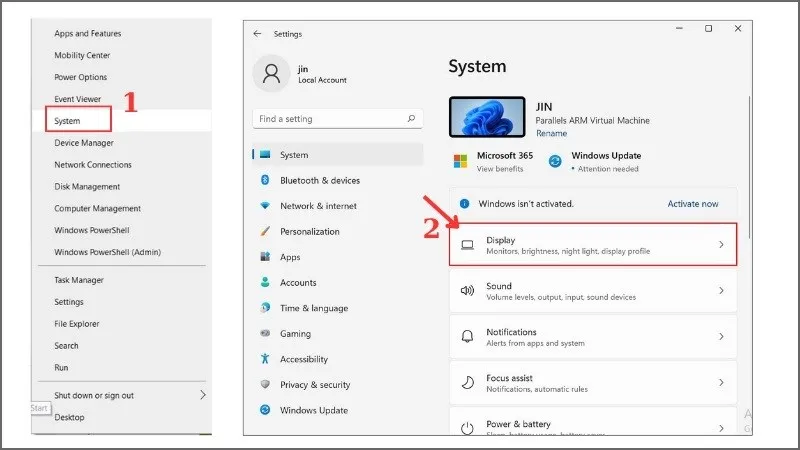Select System in the Win+X menu
This screenshot has width=800, height=450.
point(68,121)
